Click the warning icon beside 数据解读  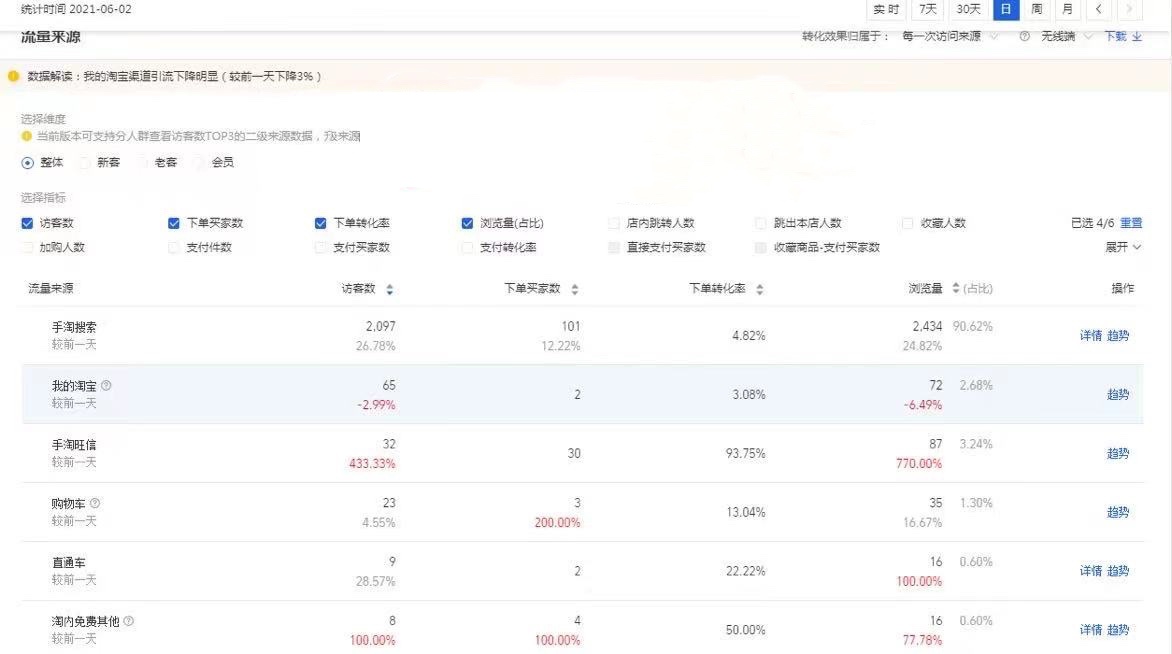click(13, 75)
